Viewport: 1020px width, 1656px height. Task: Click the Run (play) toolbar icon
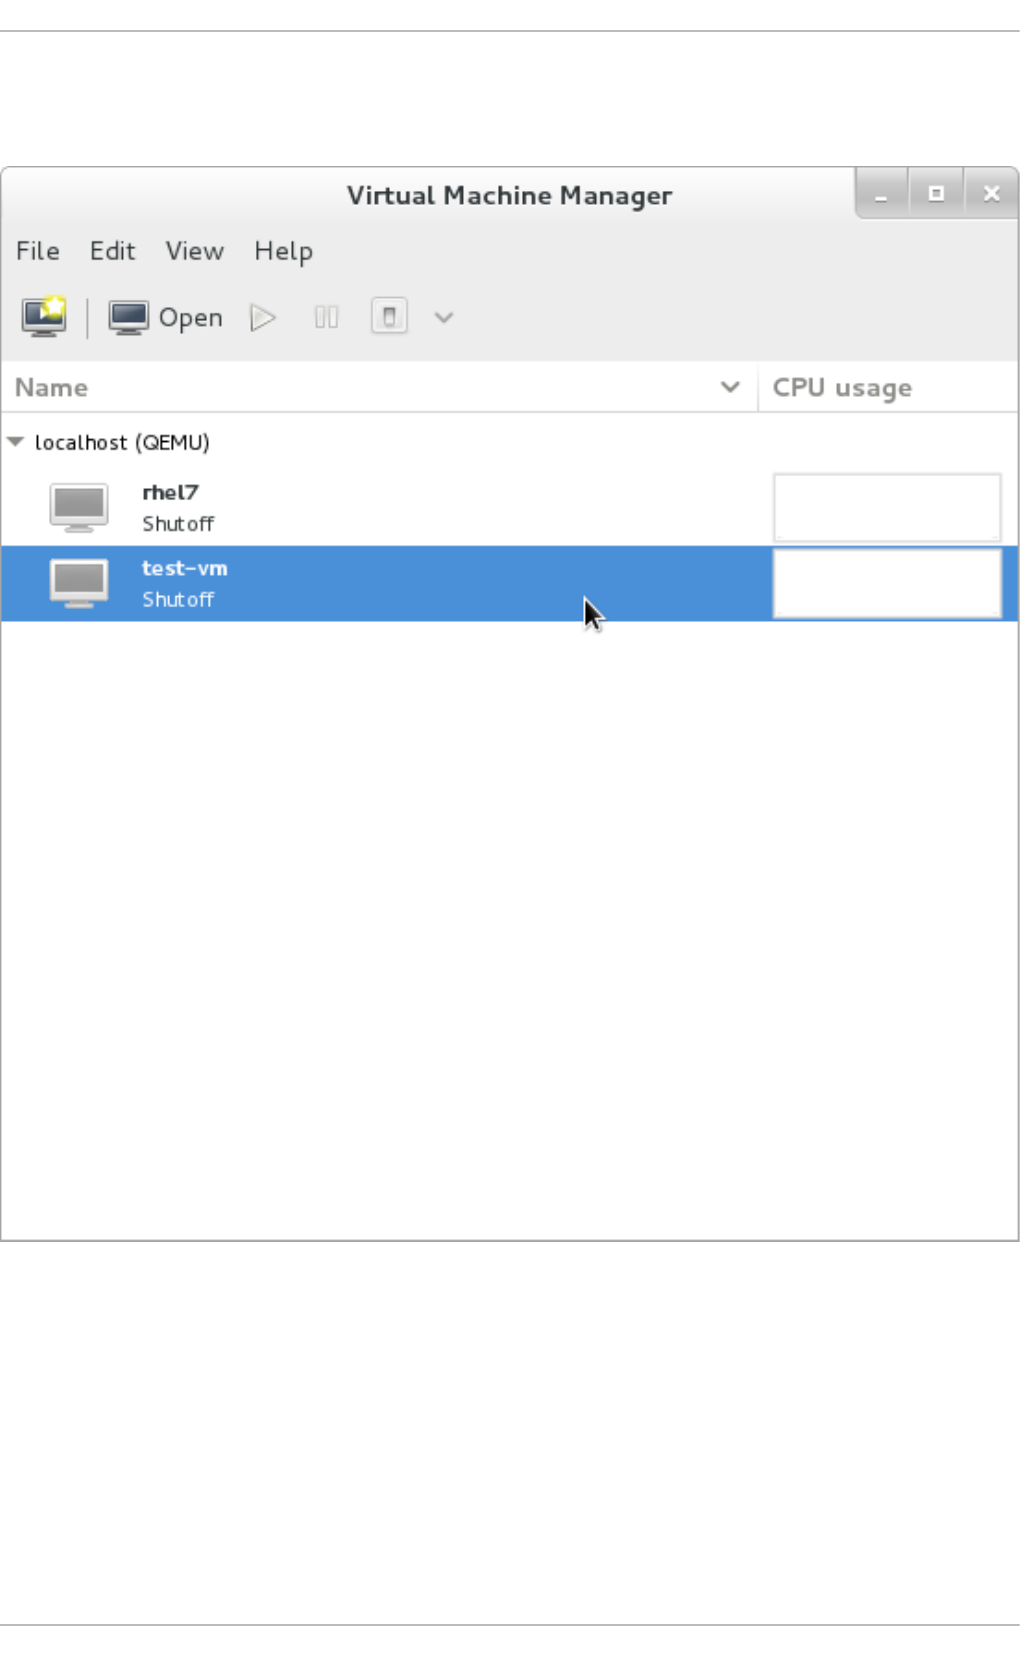[x=263, y=318]
